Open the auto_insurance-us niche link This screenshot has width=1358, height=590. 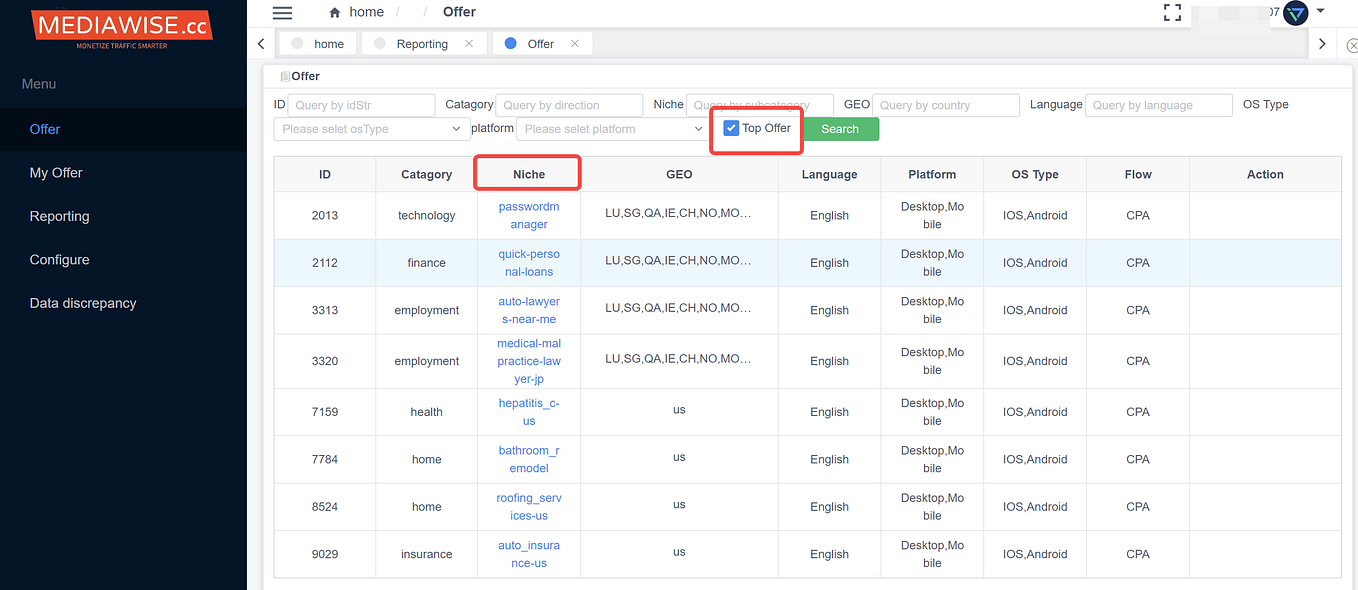tap(529, 554)
